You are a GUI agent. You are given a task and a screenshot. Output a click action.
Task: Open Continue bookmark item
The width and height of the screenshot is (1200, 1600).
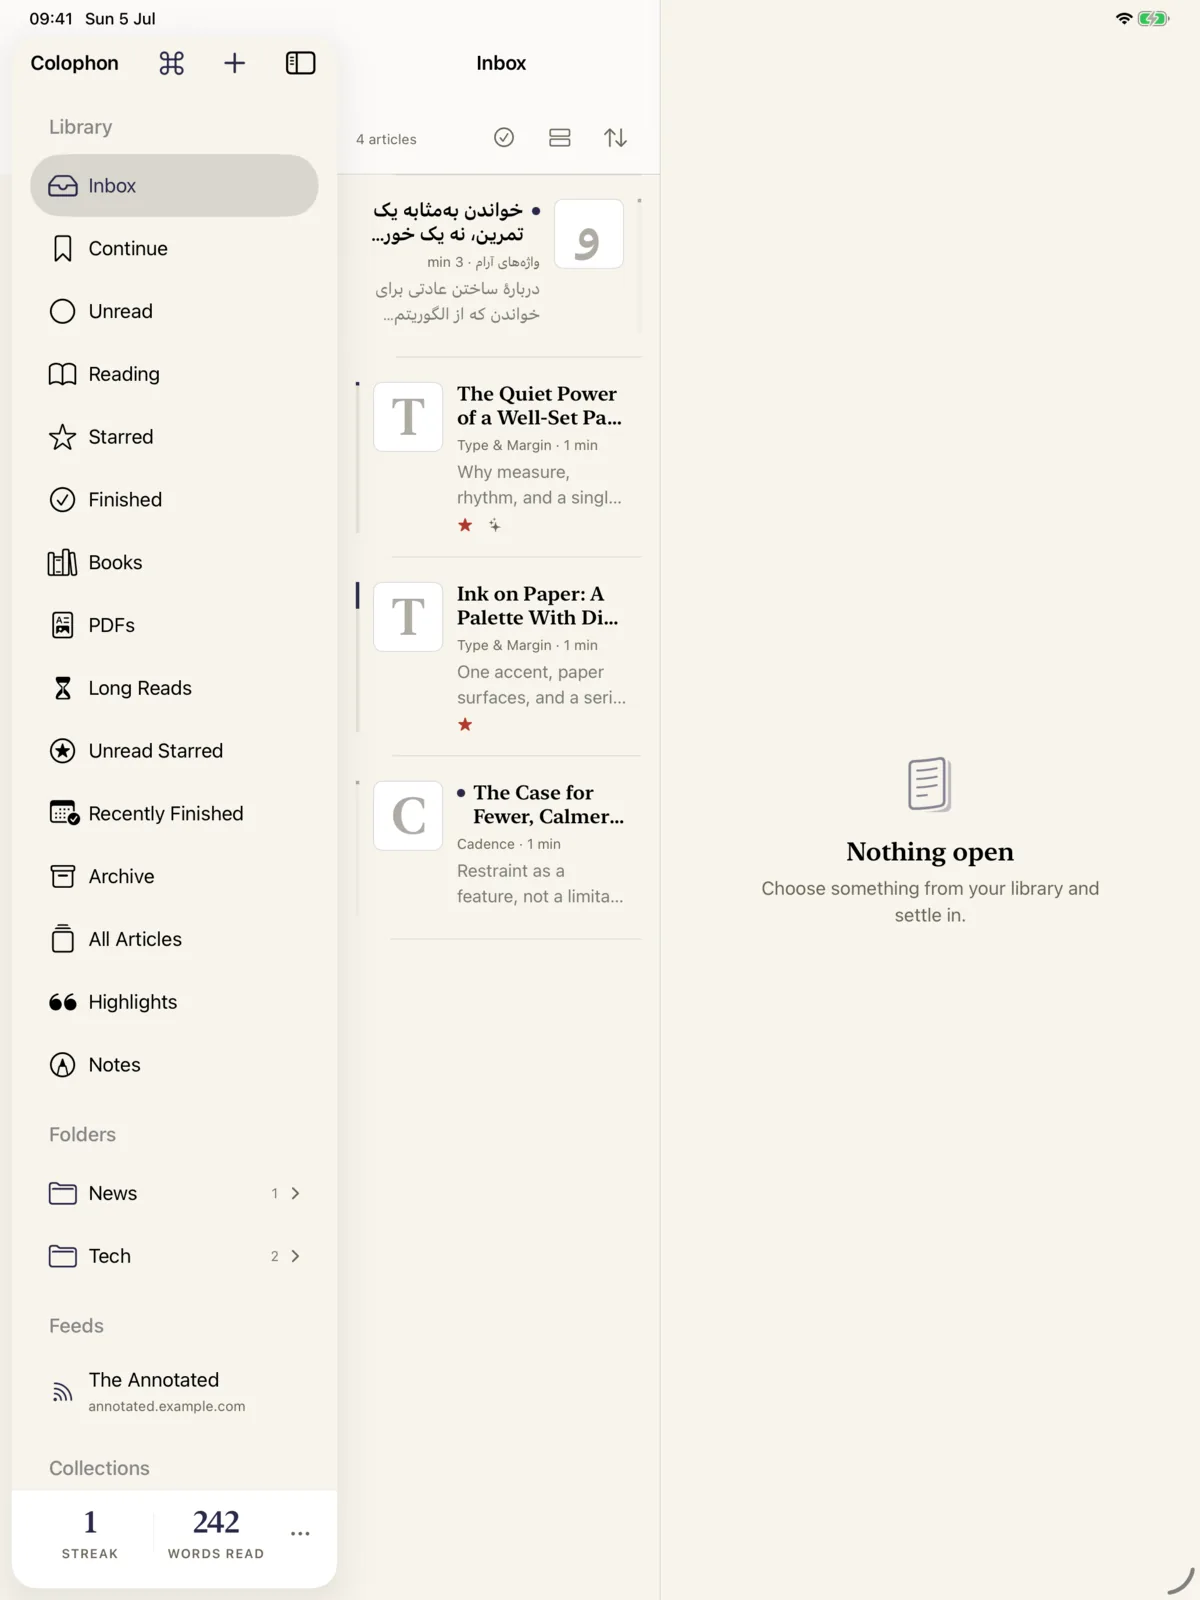174,249
